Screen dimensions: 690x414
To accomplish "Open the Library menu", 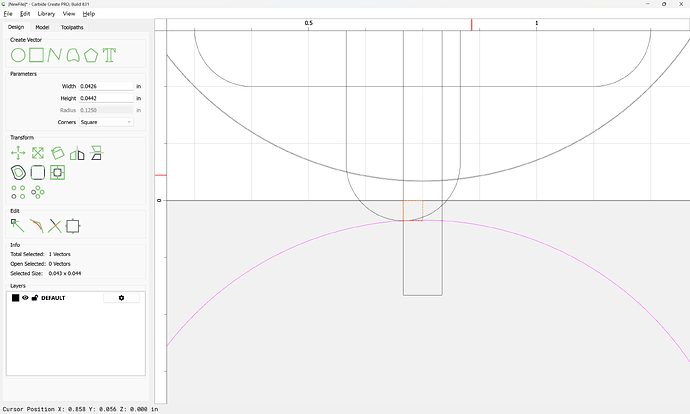I will point(46,14).
